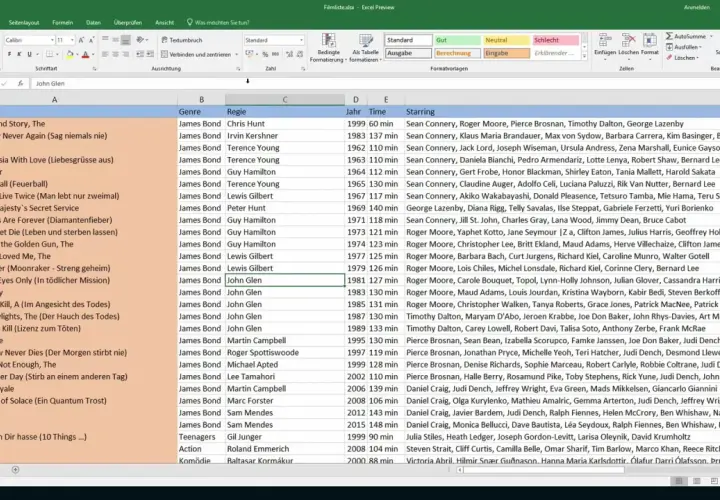
Task: Apply the Gut cell style
Action: tap(457, 40)
